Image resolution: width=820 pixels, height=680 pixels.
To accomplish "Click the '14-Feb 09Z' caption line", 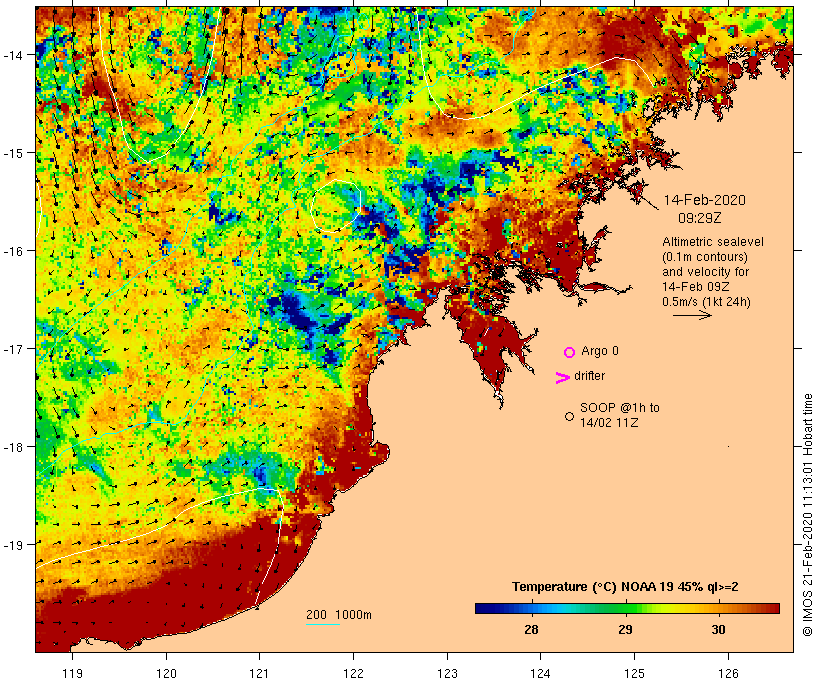I will [696, 287].
